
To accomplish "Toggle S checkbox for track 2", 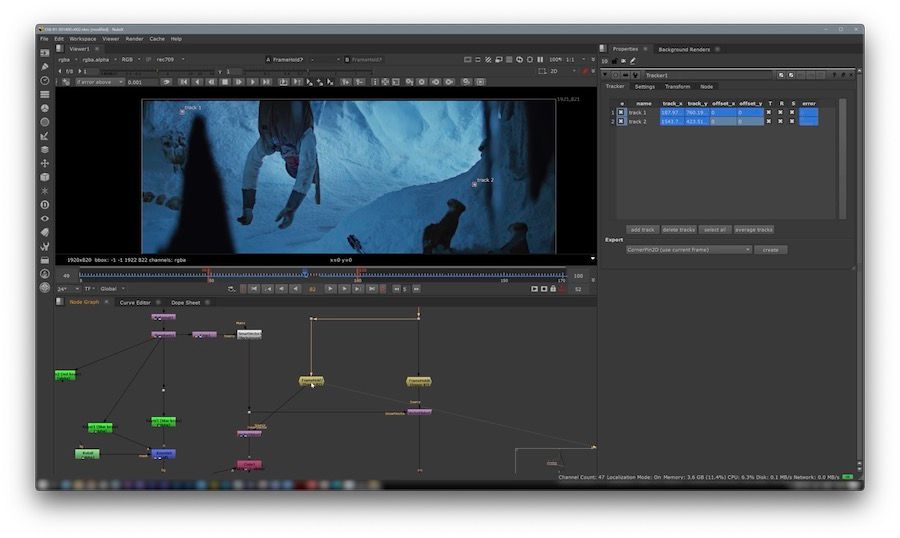I will (x=792, y=121).
